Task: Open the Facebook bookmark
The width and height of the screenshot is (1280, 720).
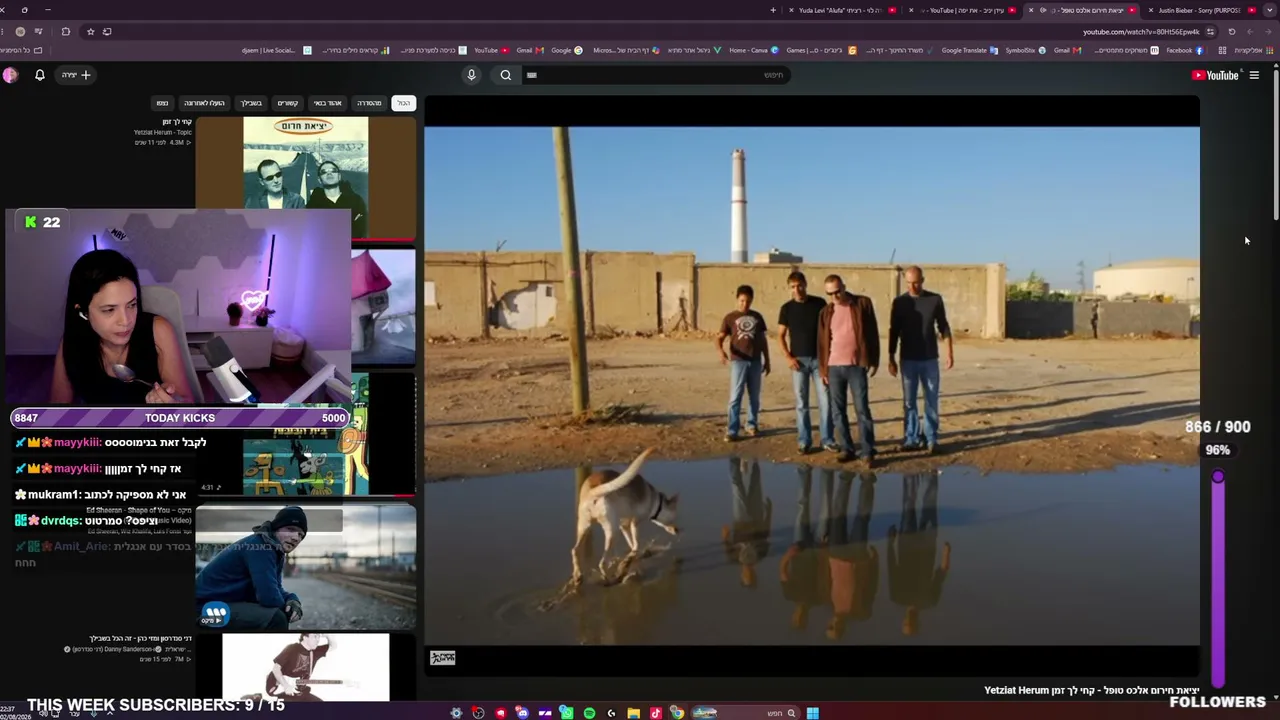Action: (x=1183, y=50)
